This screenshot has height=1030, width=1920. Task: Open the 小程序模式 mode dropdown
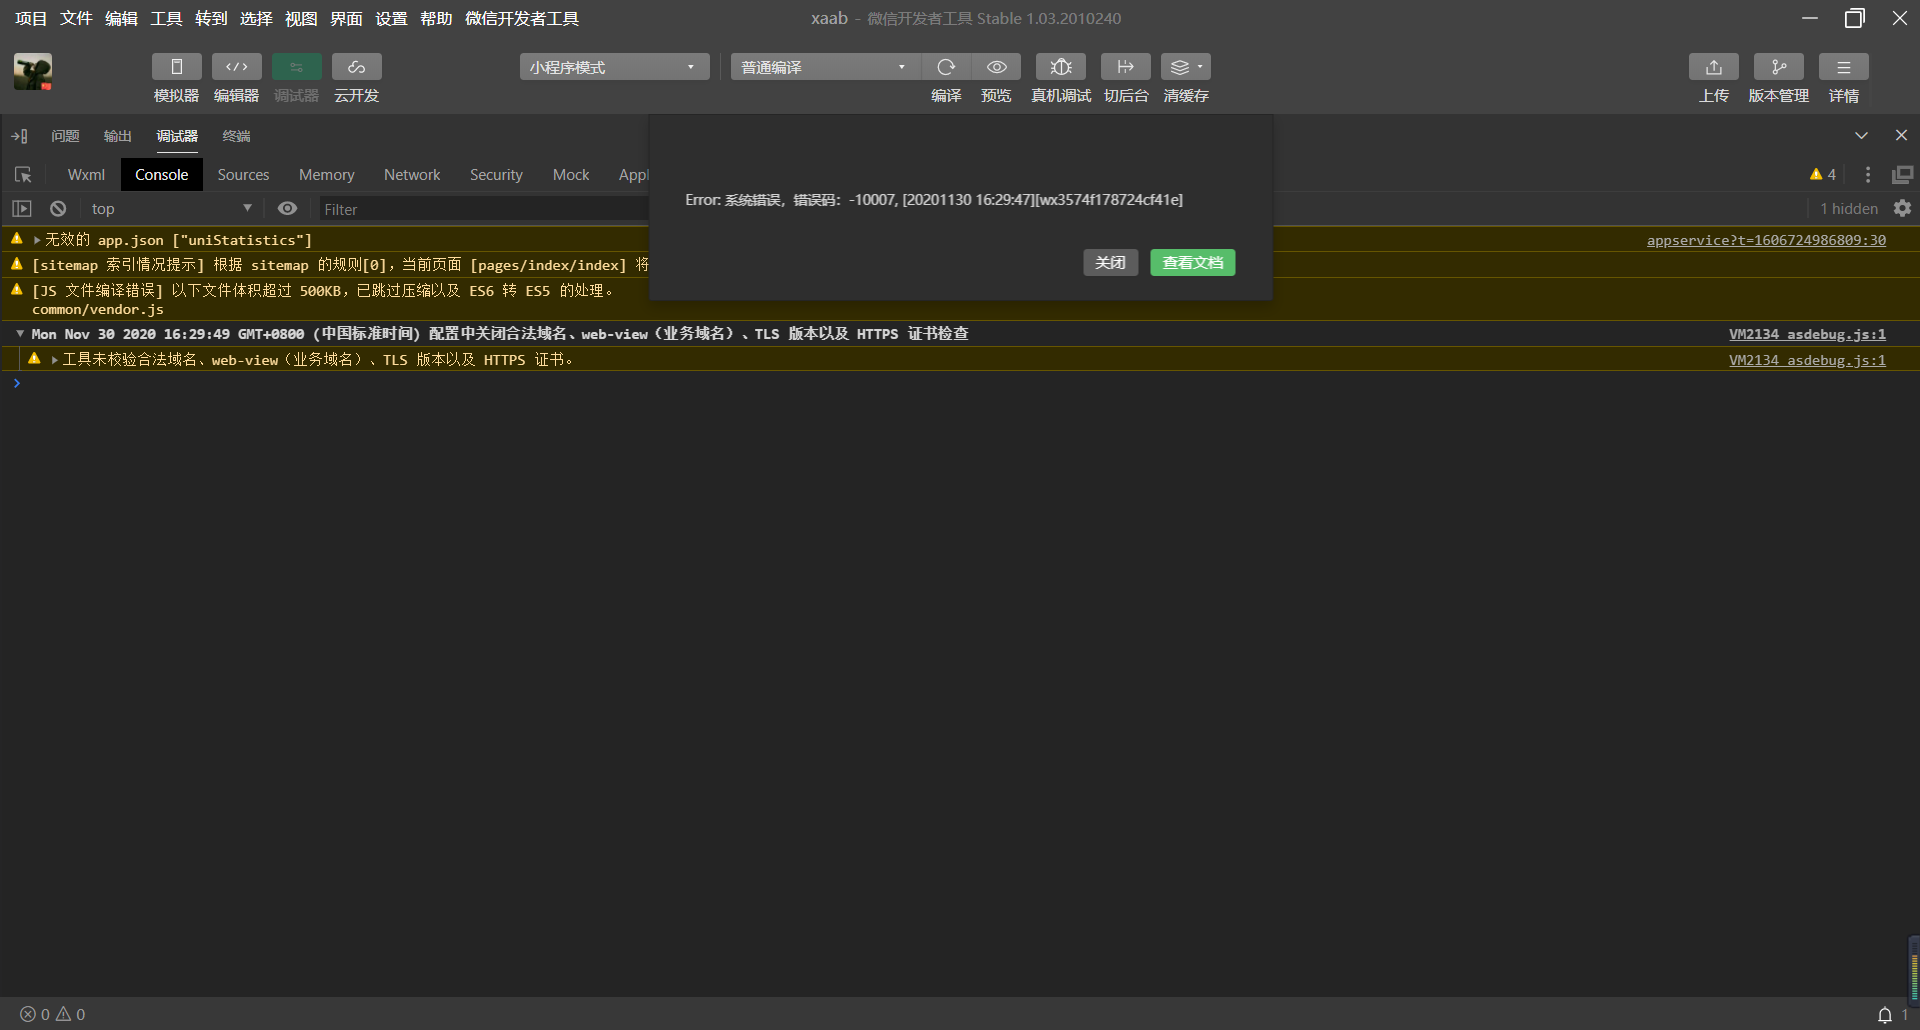pos(614,67)
